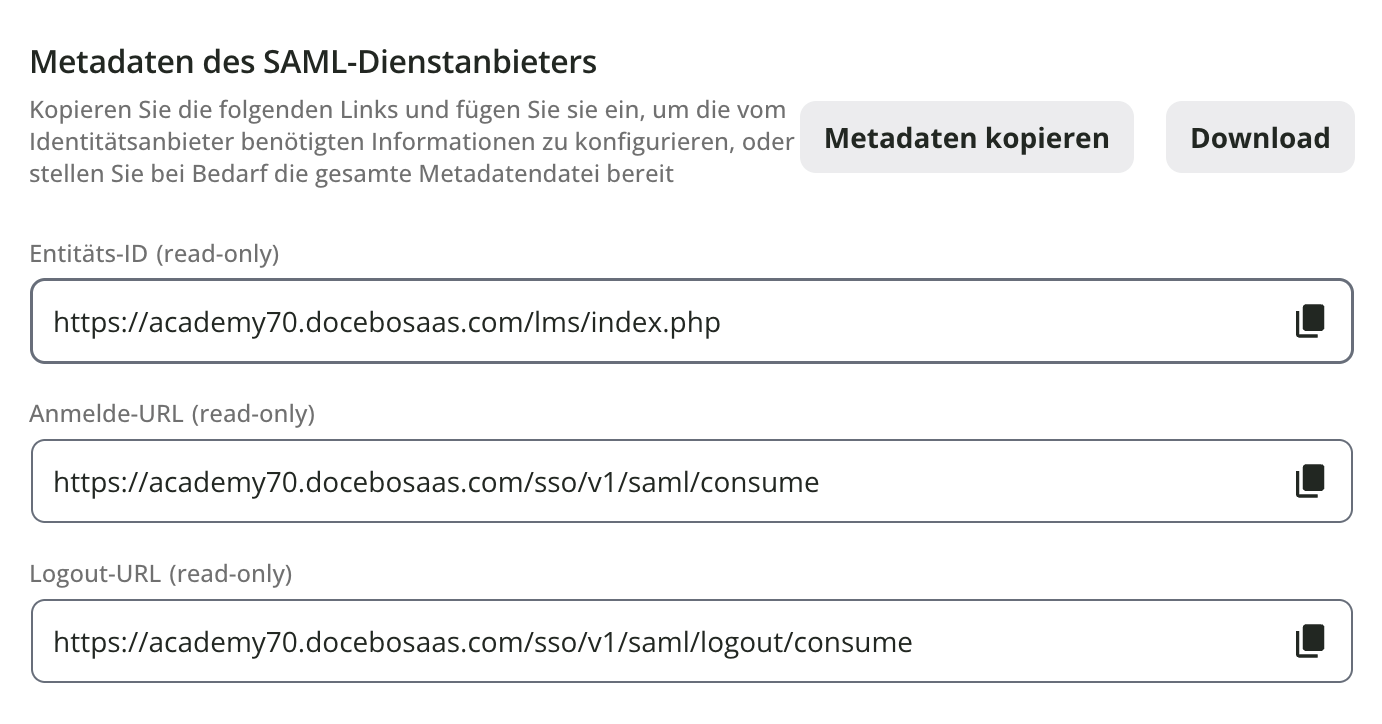
Task: Copy the Entitäts-ID URL with copy icon
Action: tap(1310, 321)
